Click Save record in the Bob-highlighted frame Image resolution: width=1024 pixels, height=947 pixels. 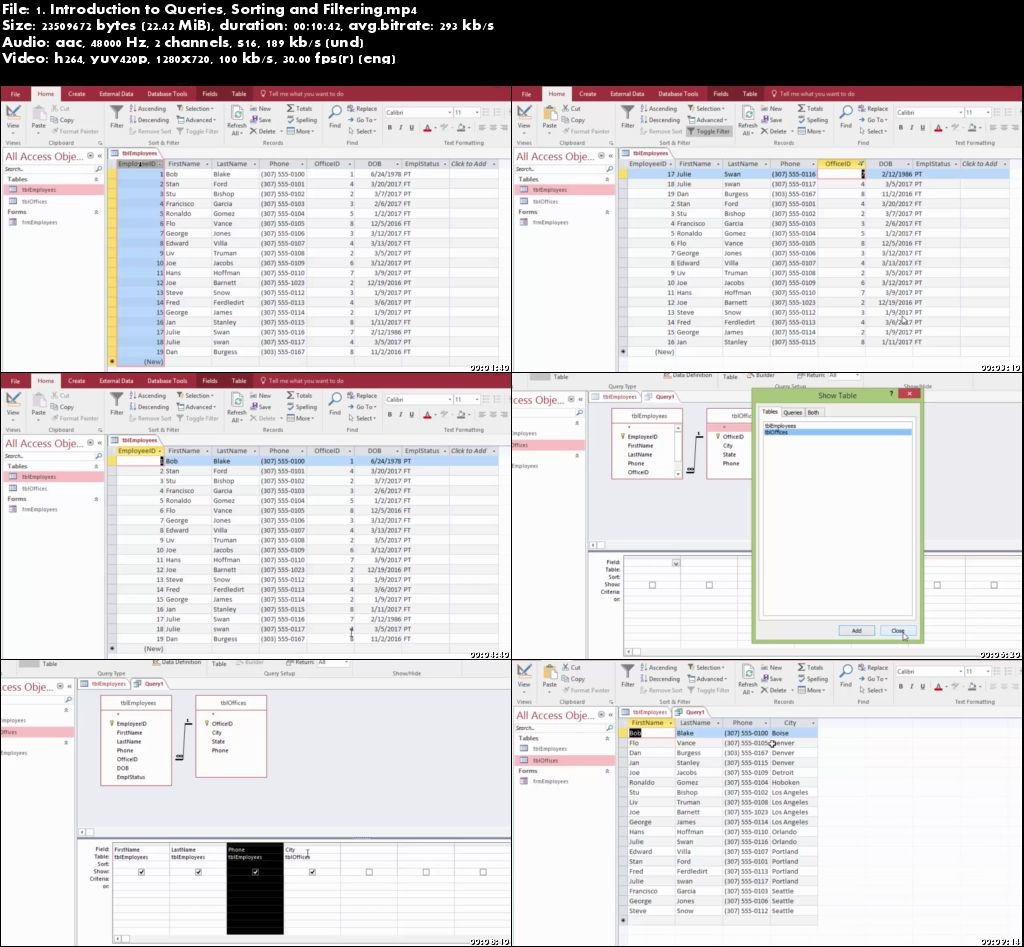pyautogui.click(x=261, y=407)
